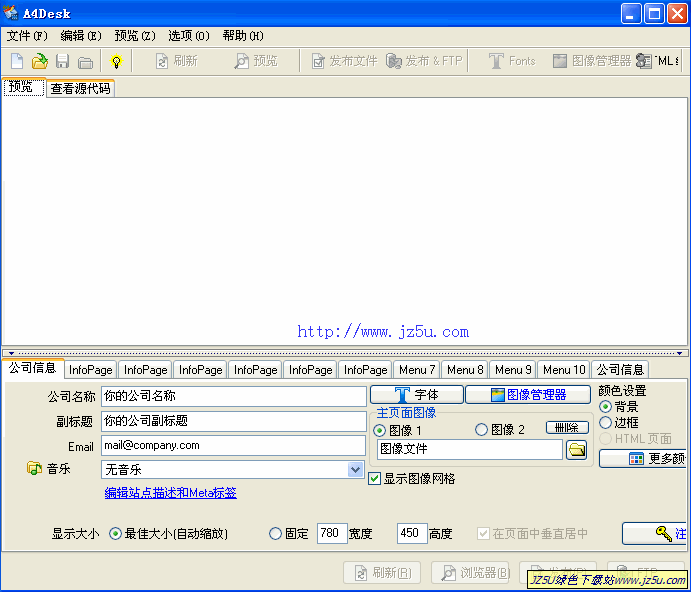Screen dimensions: 691x592
Task: Click 字体 font button
Action: (417, 395)
